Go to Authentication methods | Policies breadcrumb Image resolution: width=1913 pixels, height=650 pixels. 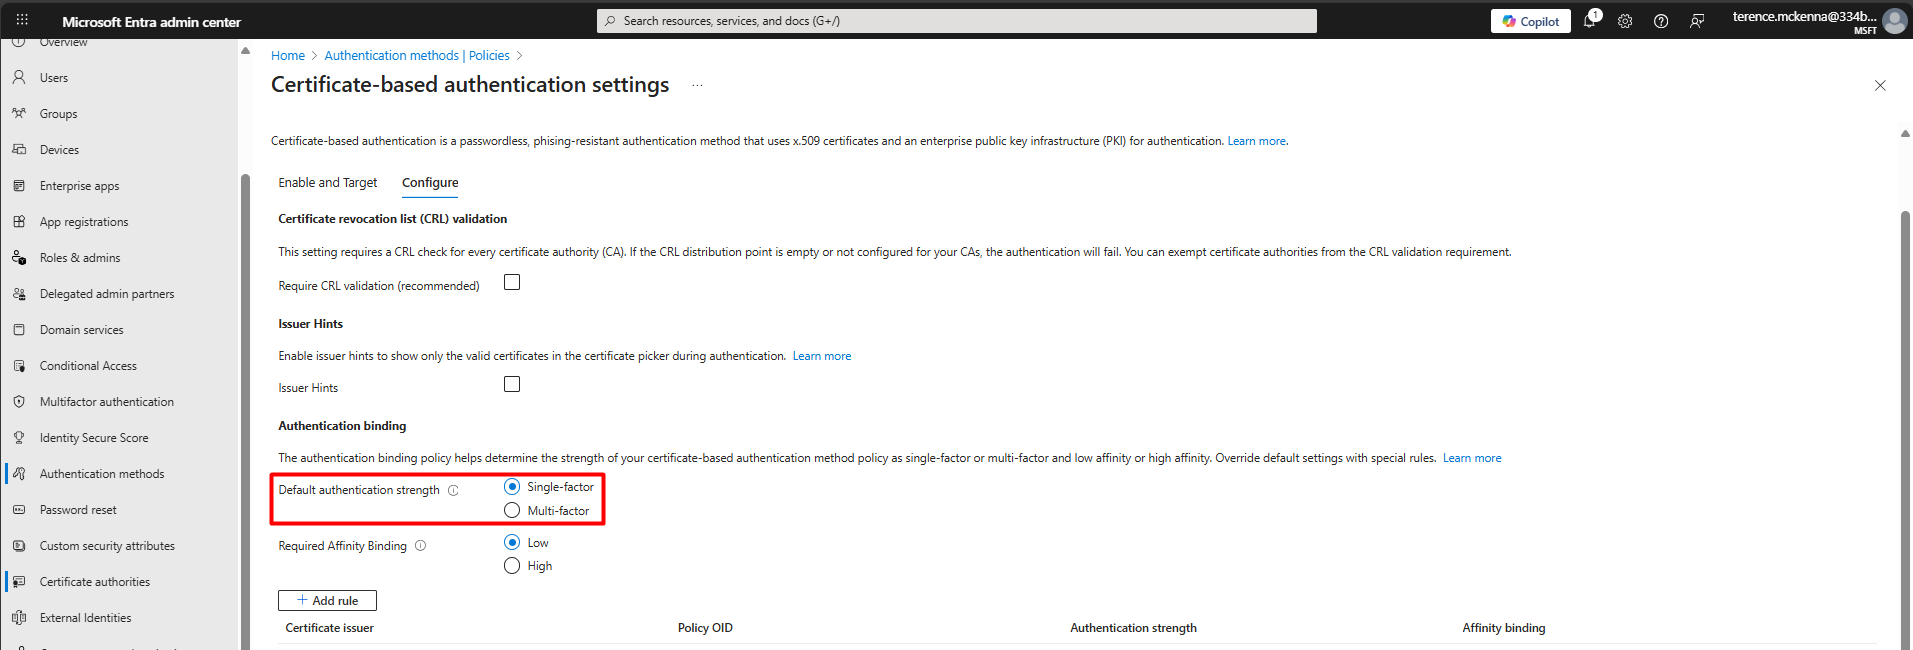click(416, 56)
